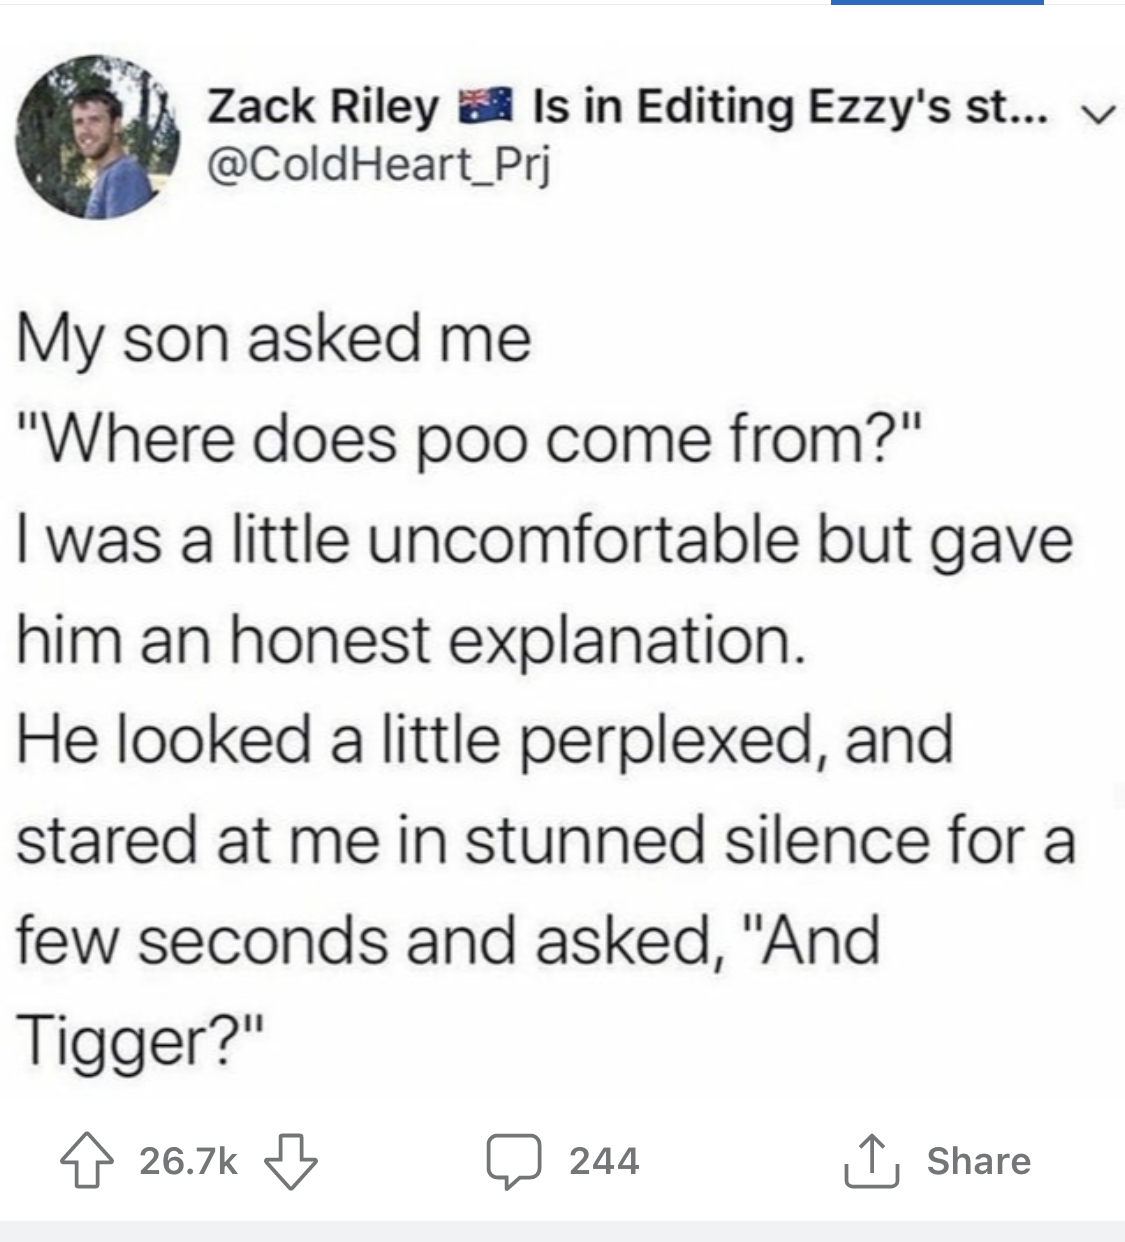Open Zack Riley's profile picture
The height and width of the screenshot is (1242, 1125).
(97, 137)
